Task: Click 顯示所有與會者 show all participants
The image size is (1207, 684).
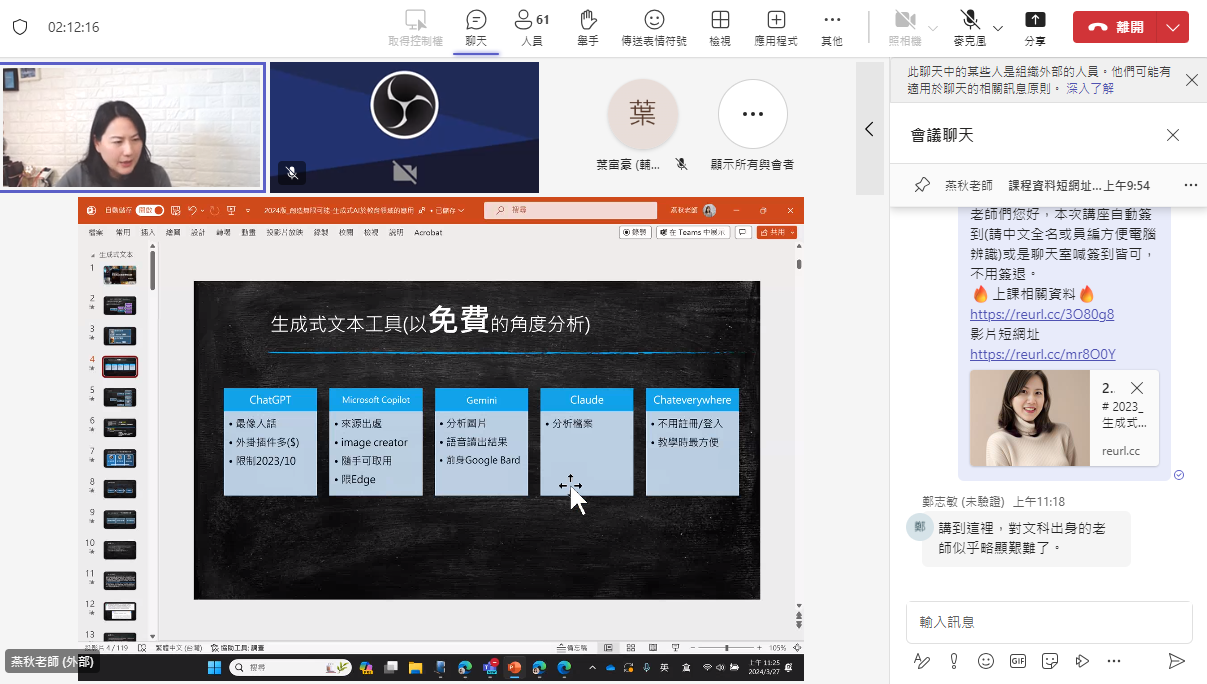Action: point(752,126)
